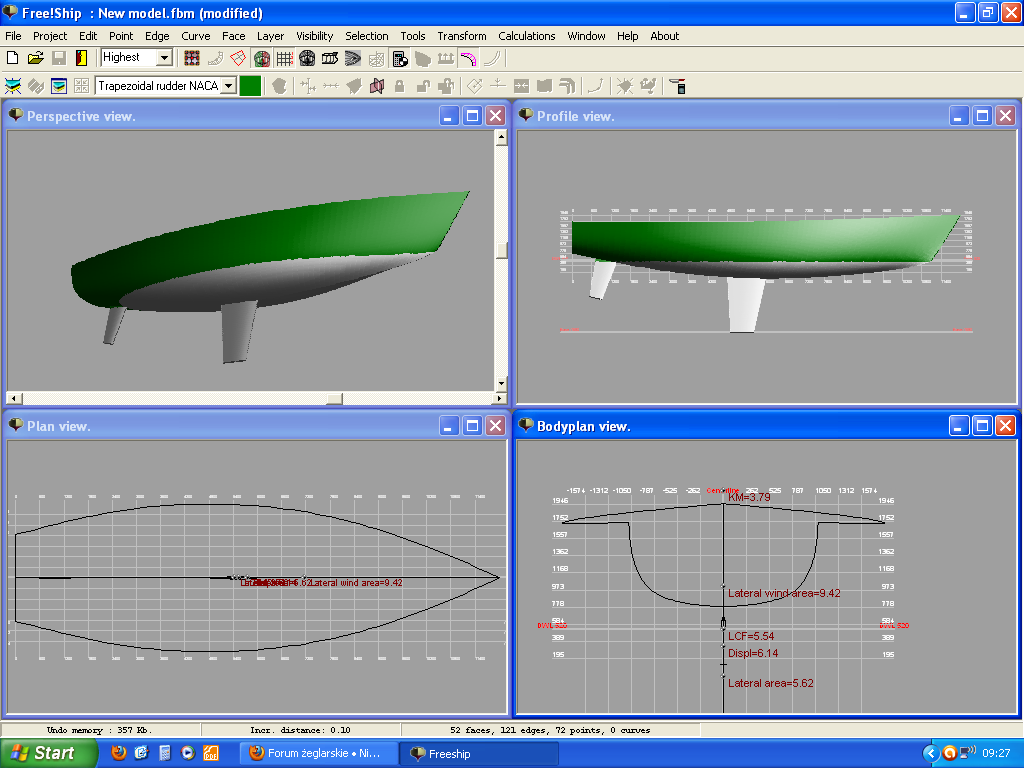The height and width of the screenshot is (768, 1024).
Task: Maximize the Profile view window
Action: pos(982,116)
